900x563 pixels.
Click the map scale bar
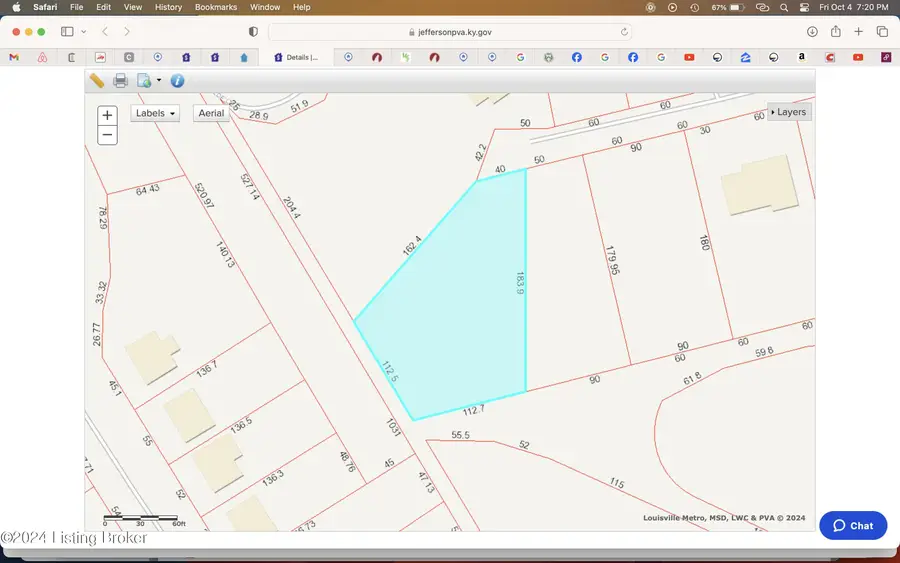pos(141,520)
